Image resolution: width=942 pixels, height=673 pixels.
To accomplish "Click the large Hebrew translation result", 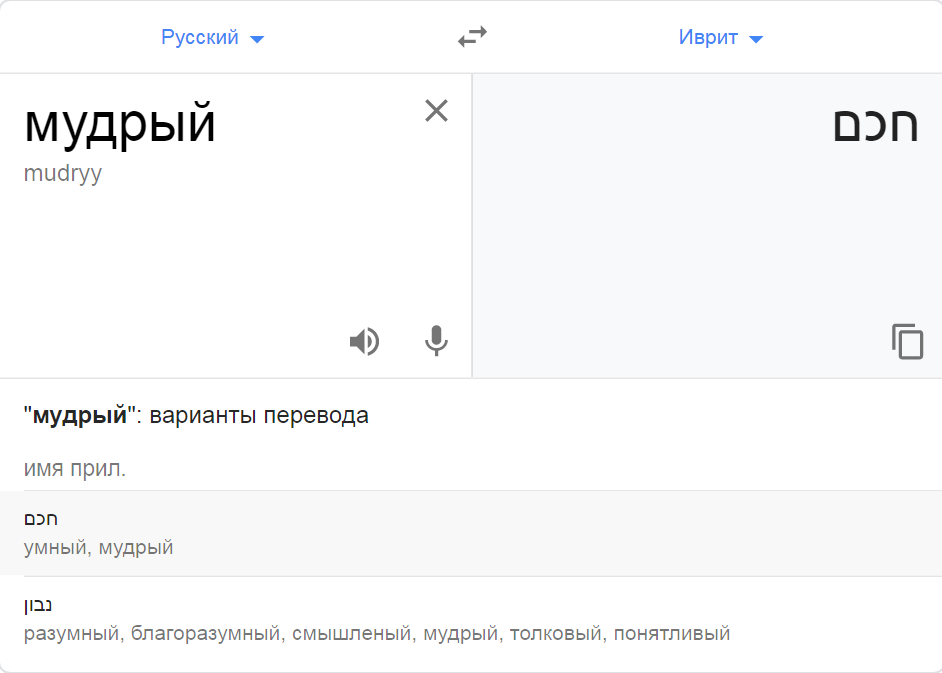I will [x=875, y=125].
